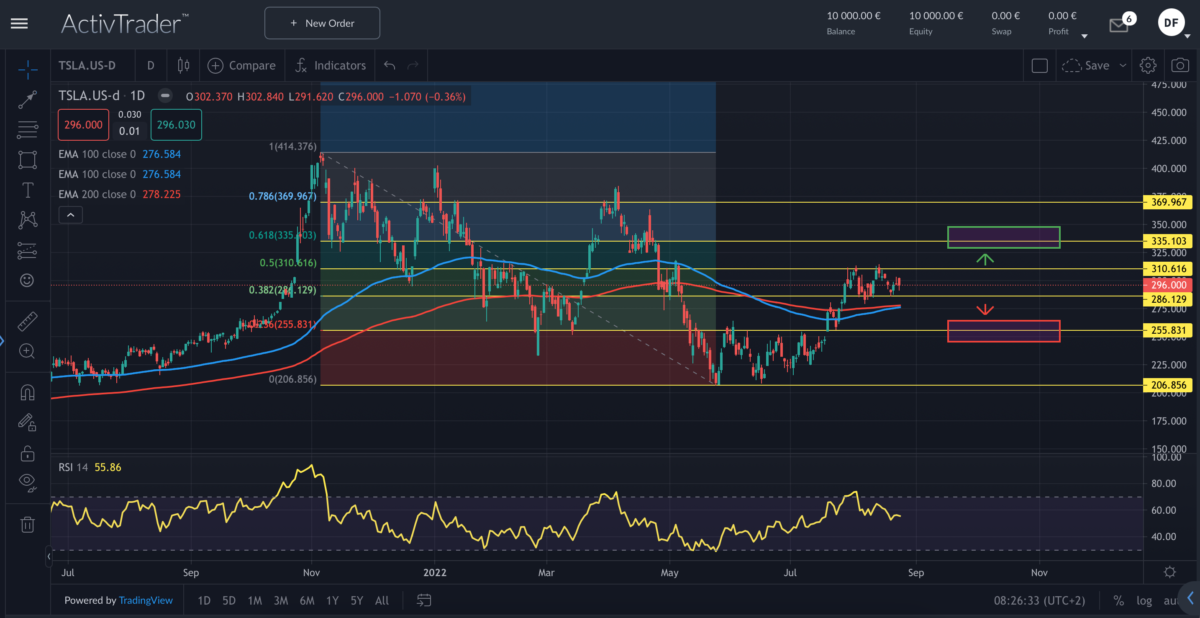
Task: Toggle percent scale mode
Action: (1118, 600)
